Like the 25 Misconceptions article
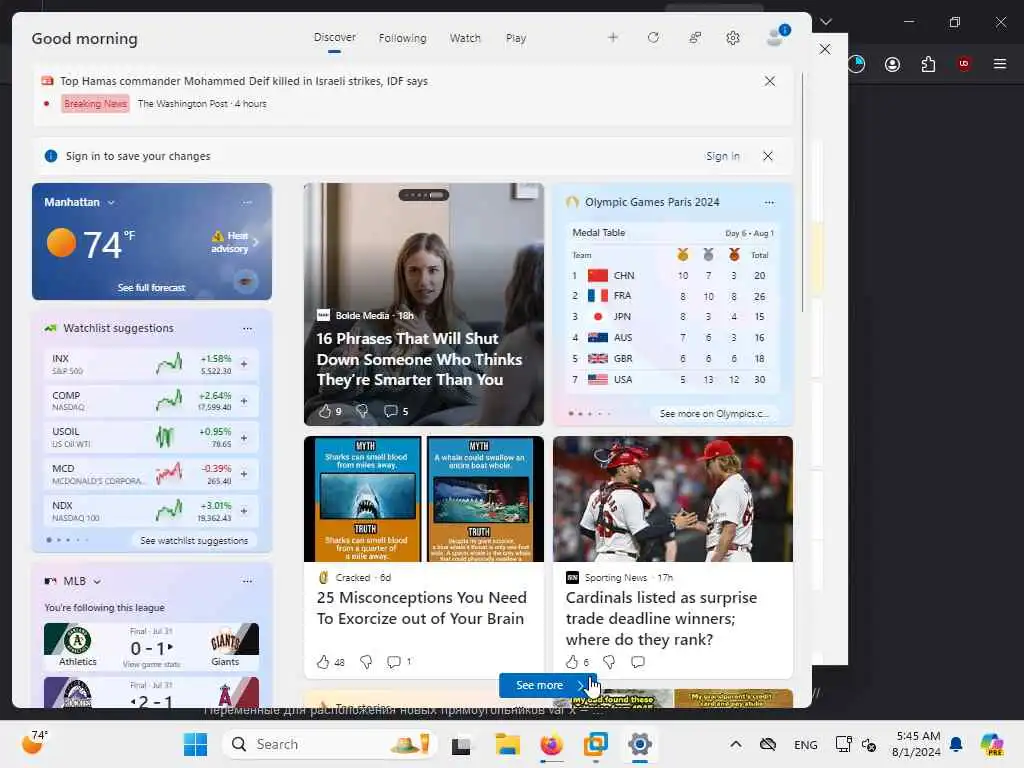The height and width of the screenshot is (768, 1024). coord(323,662)
